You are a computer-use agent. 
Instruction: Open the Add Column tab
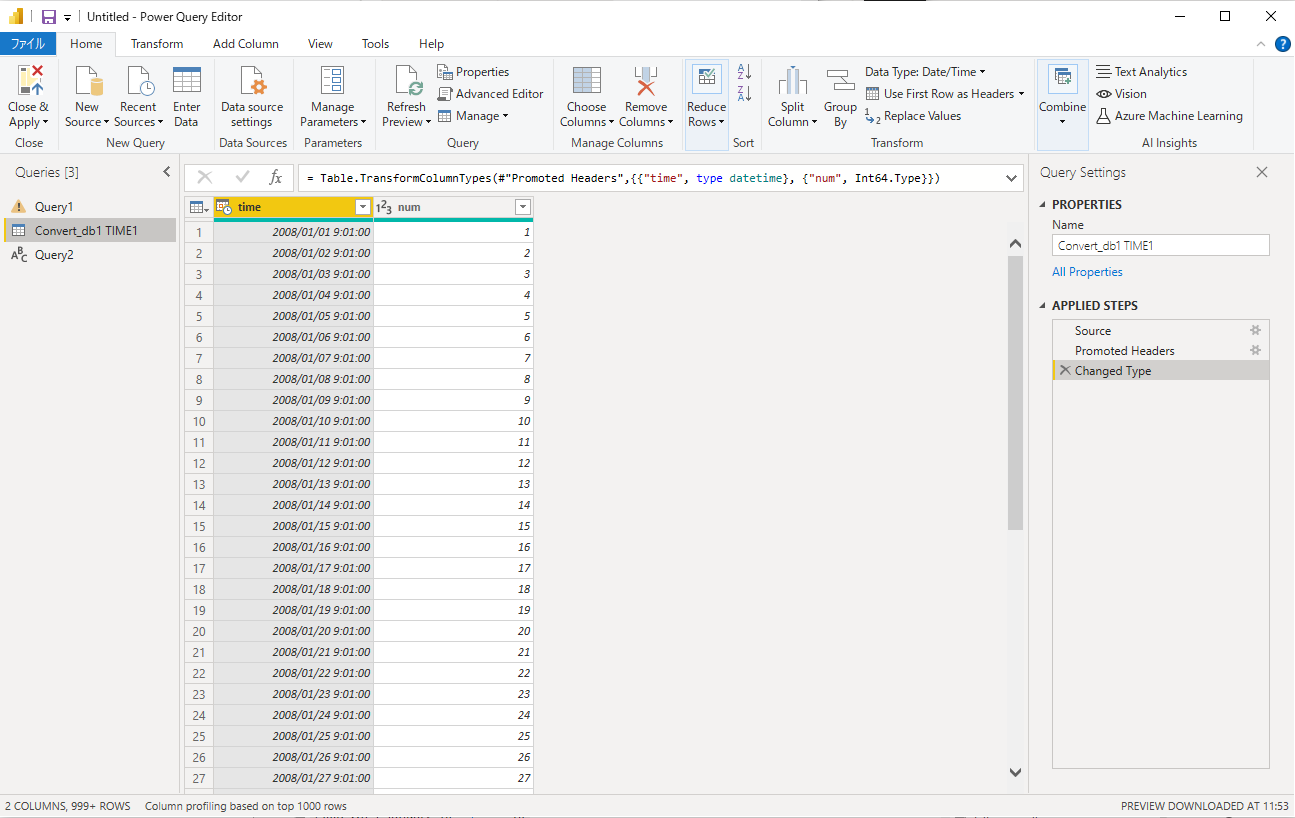pos(246,44)
